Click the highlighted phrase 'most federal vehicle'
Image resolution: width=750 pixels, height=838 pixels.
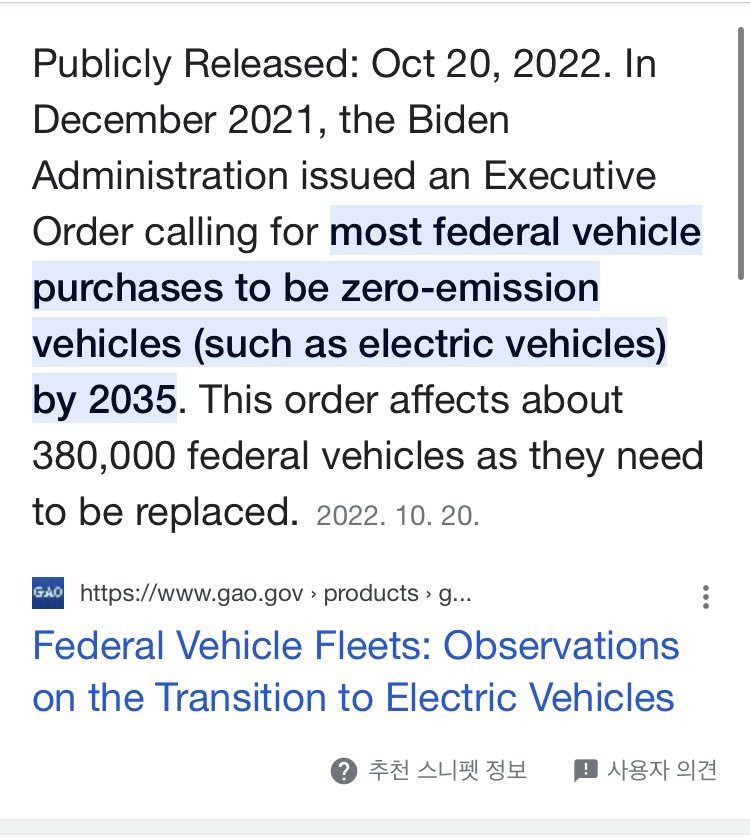(x=515, y=232)
